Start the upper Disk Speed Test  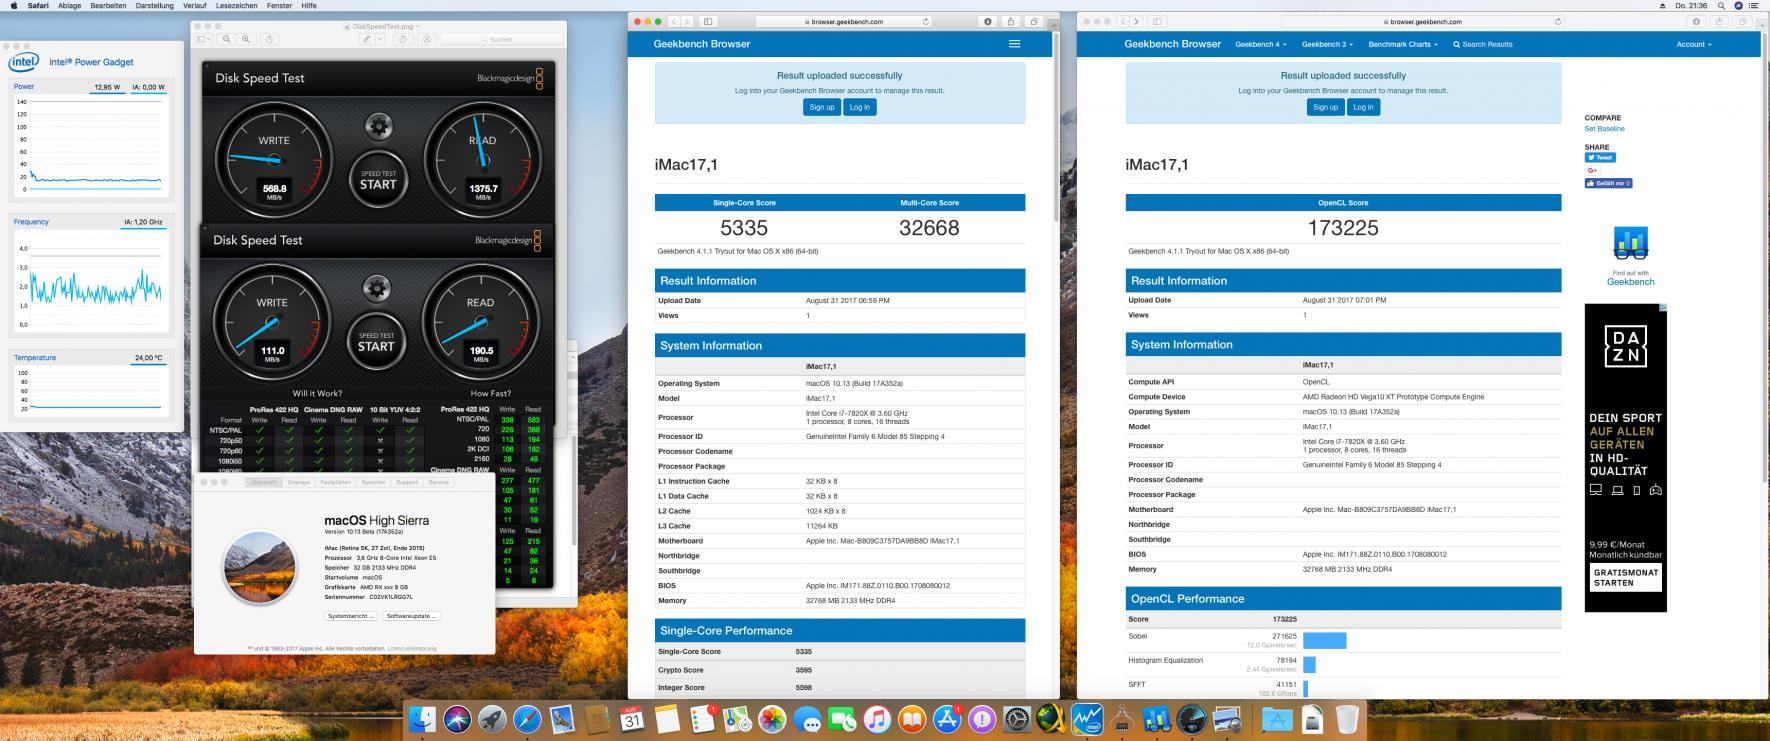click(x=378, y=179)
